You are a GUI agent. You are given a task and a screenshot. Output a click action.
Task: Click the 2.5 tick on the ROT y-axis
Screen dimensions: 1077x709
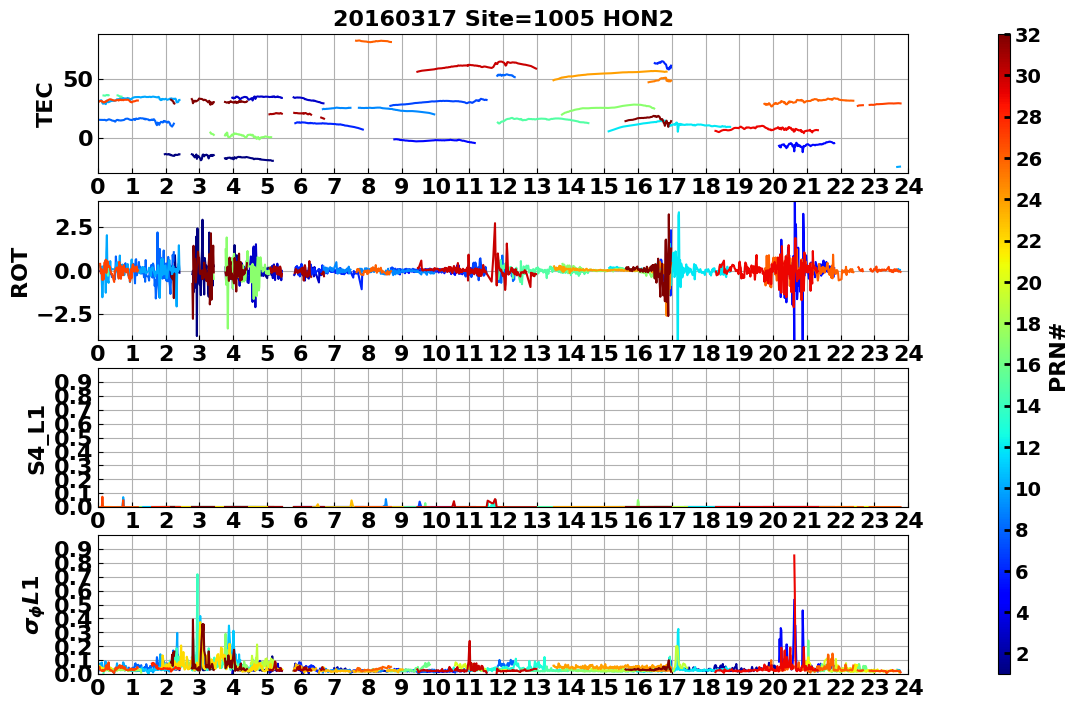point(73,227)
